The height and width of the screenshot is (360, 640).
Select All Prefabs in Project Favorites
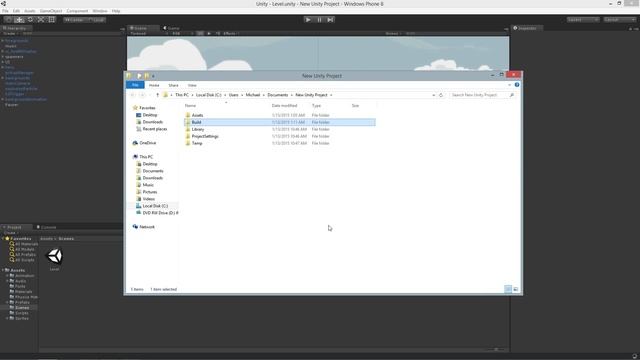[22, 255]
